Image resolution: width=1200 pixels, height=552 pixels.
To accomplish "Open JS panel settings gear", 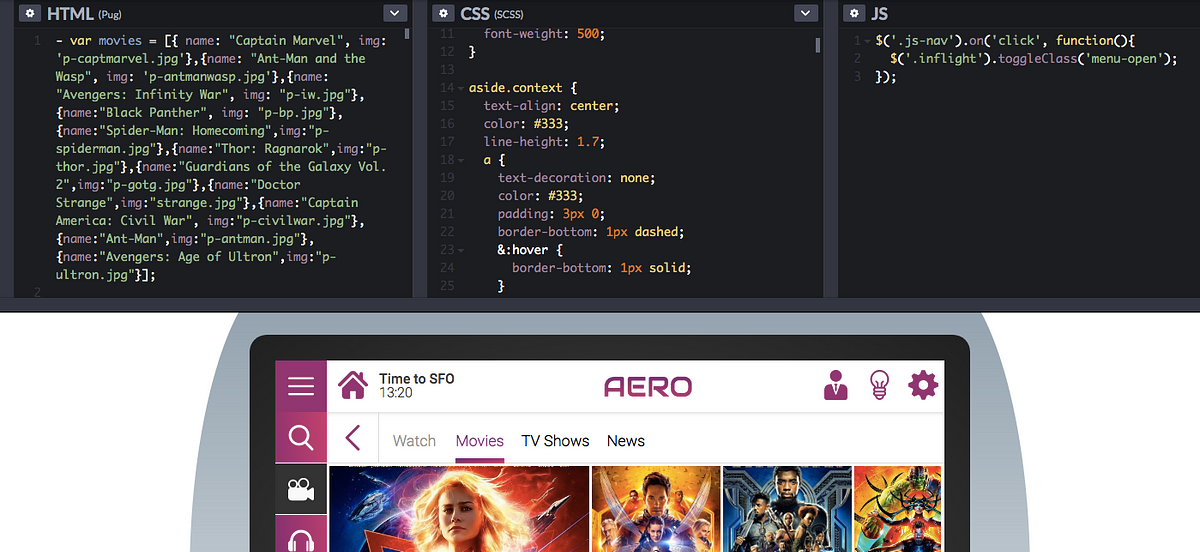I will click(x=854, y=13).
